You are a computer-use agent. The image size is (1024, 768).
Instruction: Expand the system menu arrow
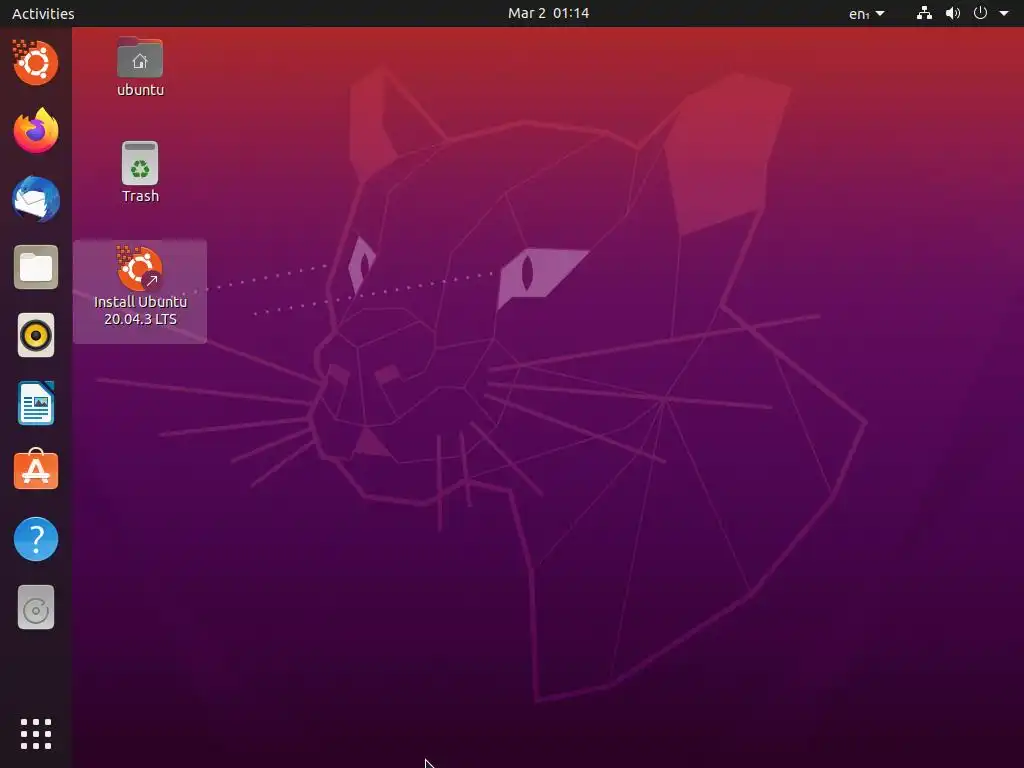pyautogui.click(x=1004, y=13)
